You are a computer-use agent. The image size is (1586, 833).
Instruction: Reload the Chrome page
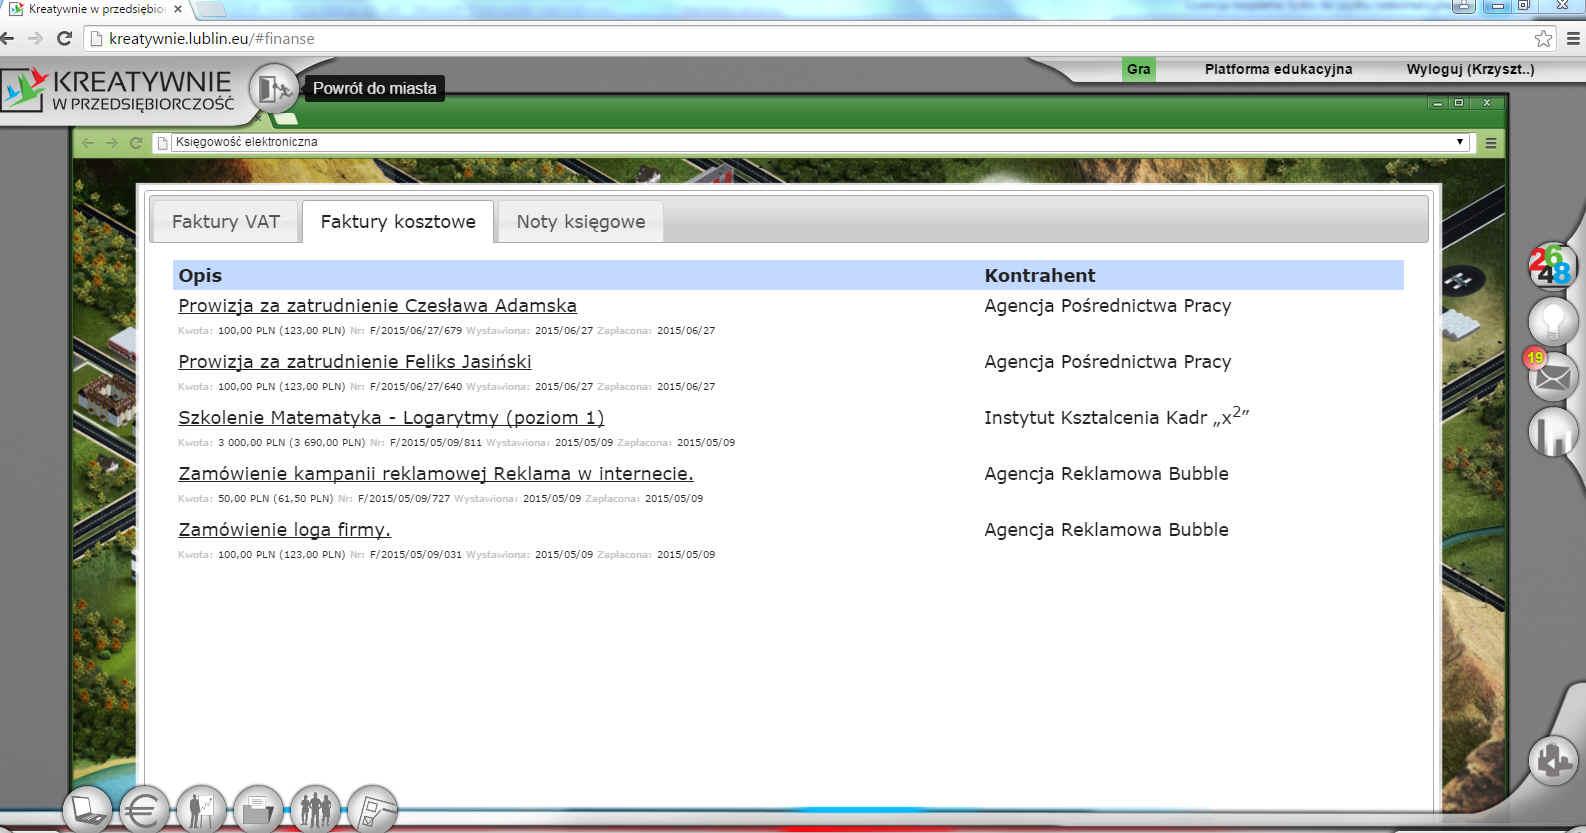tap(64, 39)
